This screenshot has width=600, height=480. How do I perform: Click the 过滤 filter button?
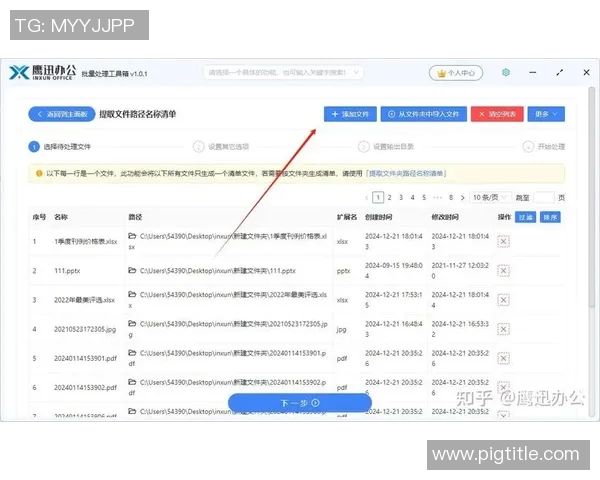click(x=525, y=217)
